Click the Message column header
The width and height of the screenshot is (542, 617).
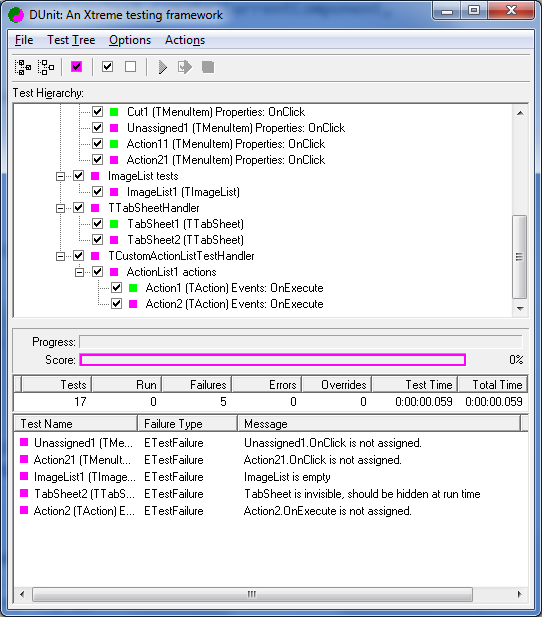(x=379, y=424)
